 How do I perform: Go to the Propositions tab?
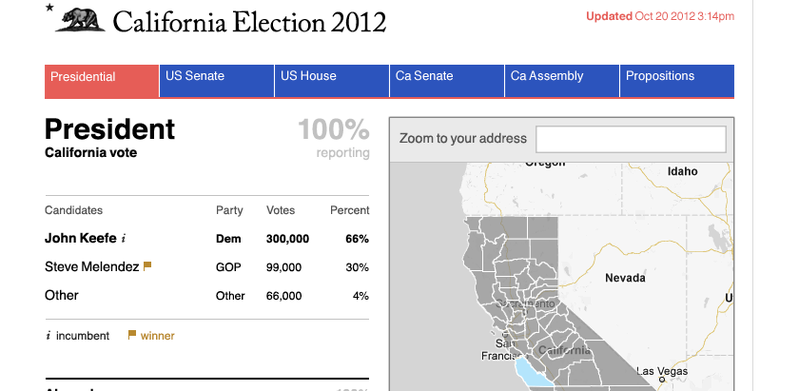pos(677,81)
